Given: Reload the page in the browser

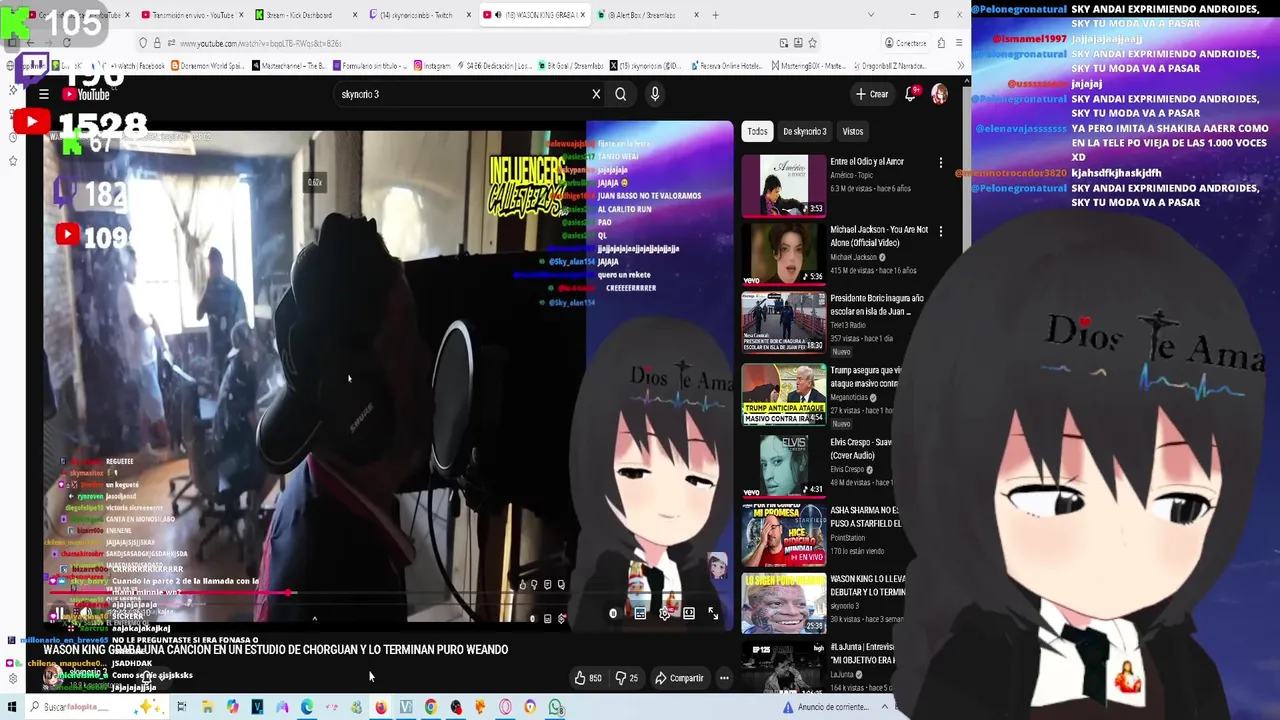Looking at the screenshot, I should point(67,43).
